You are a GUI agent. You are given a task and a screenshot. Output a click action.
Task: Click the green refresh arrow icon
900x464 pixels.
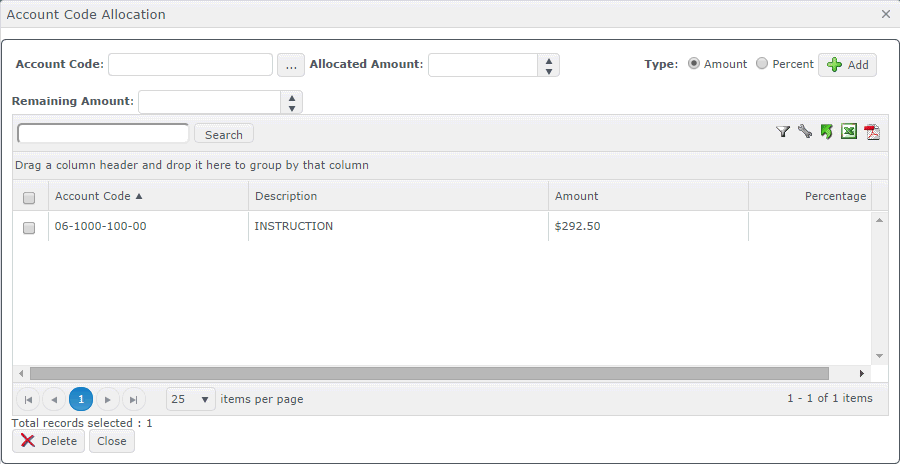(x=827, y=132)
